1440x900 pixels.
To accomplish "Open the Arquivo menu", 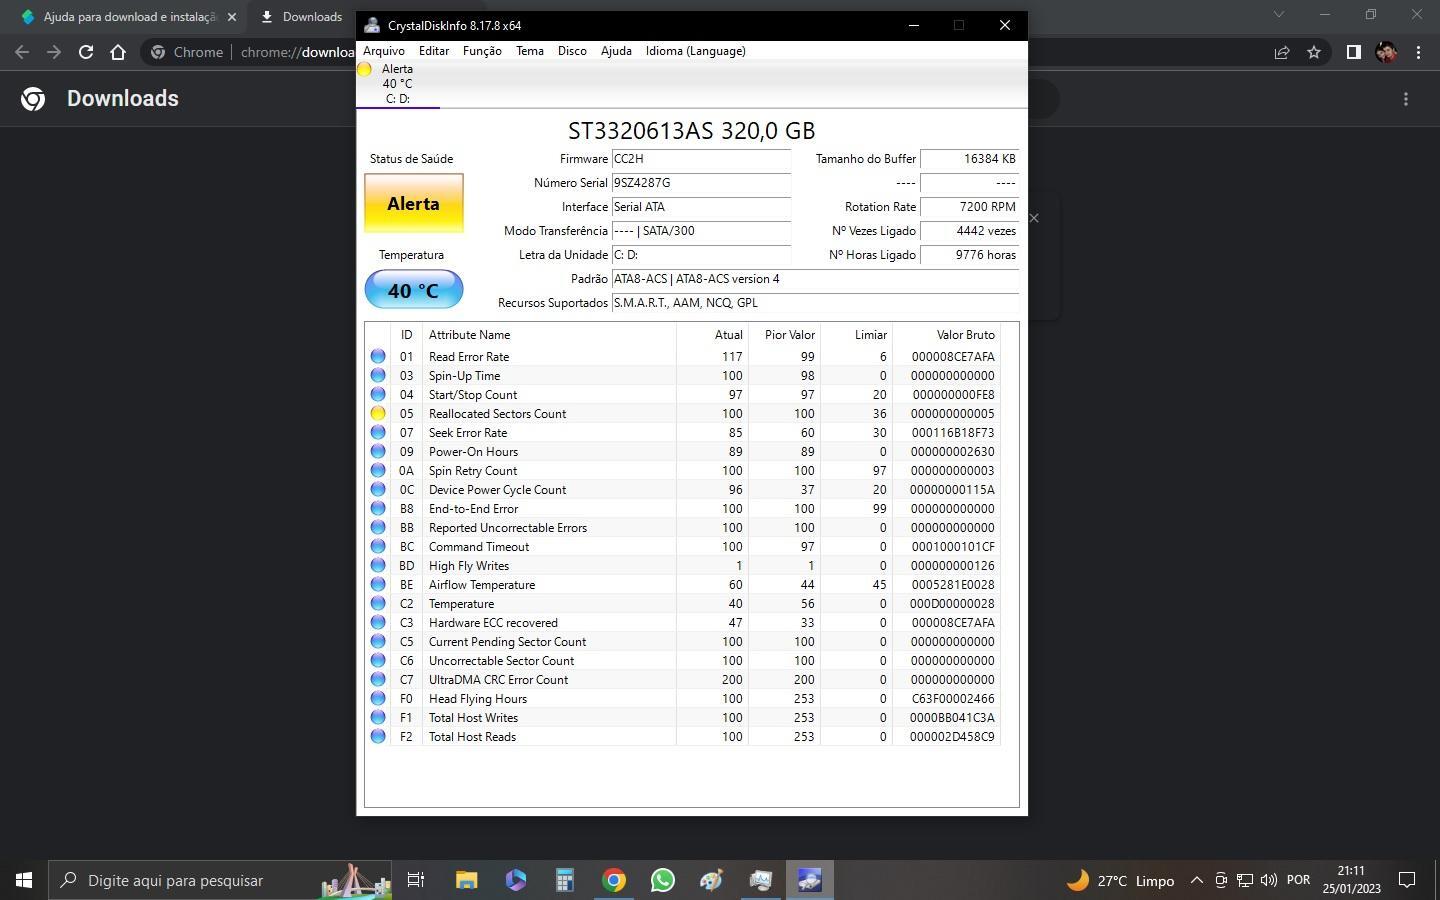I will (x=384, y=51).
